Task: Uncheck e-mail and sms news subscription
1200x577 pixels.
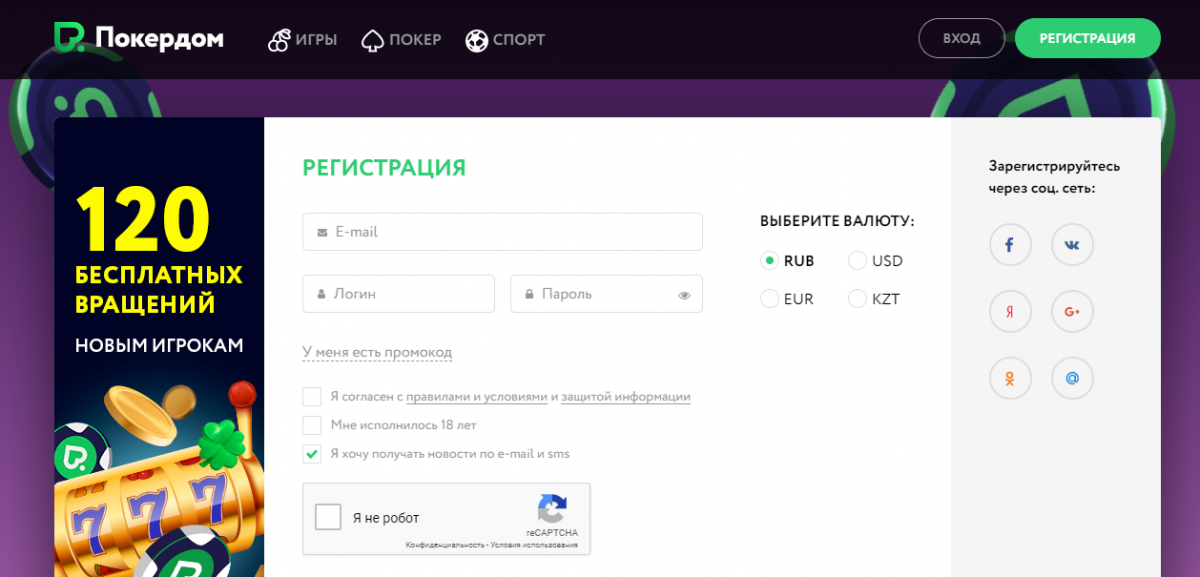Action: tap(311, 453)
